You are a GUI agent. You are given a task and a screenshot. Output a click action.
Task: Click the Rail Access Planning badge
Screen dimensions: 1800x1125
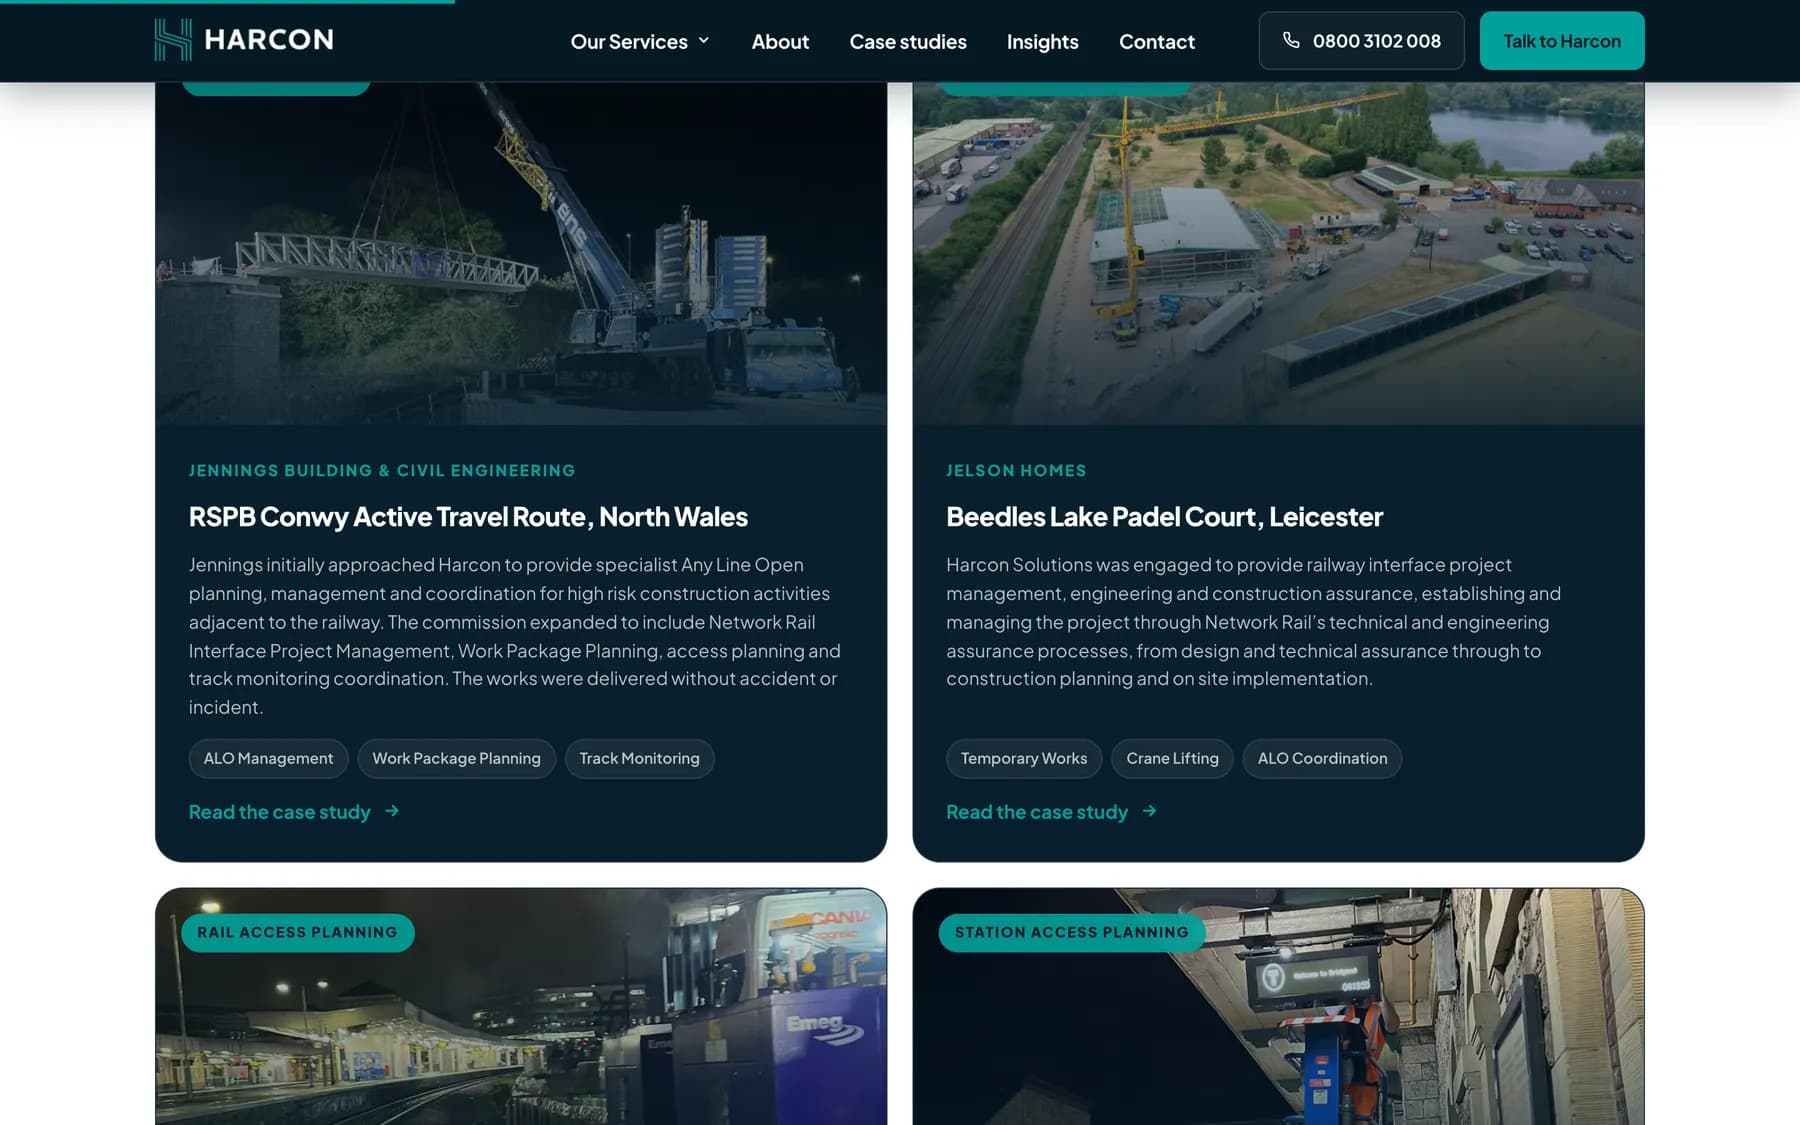click(x=297, y=932)
